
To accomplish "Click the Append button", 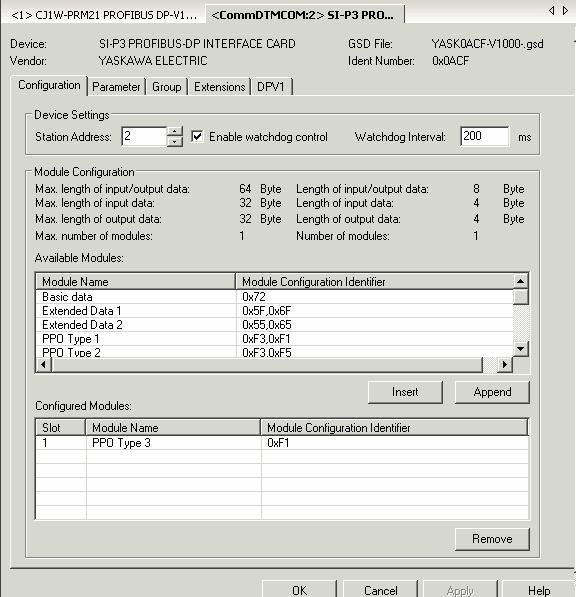I will [492, 392].
